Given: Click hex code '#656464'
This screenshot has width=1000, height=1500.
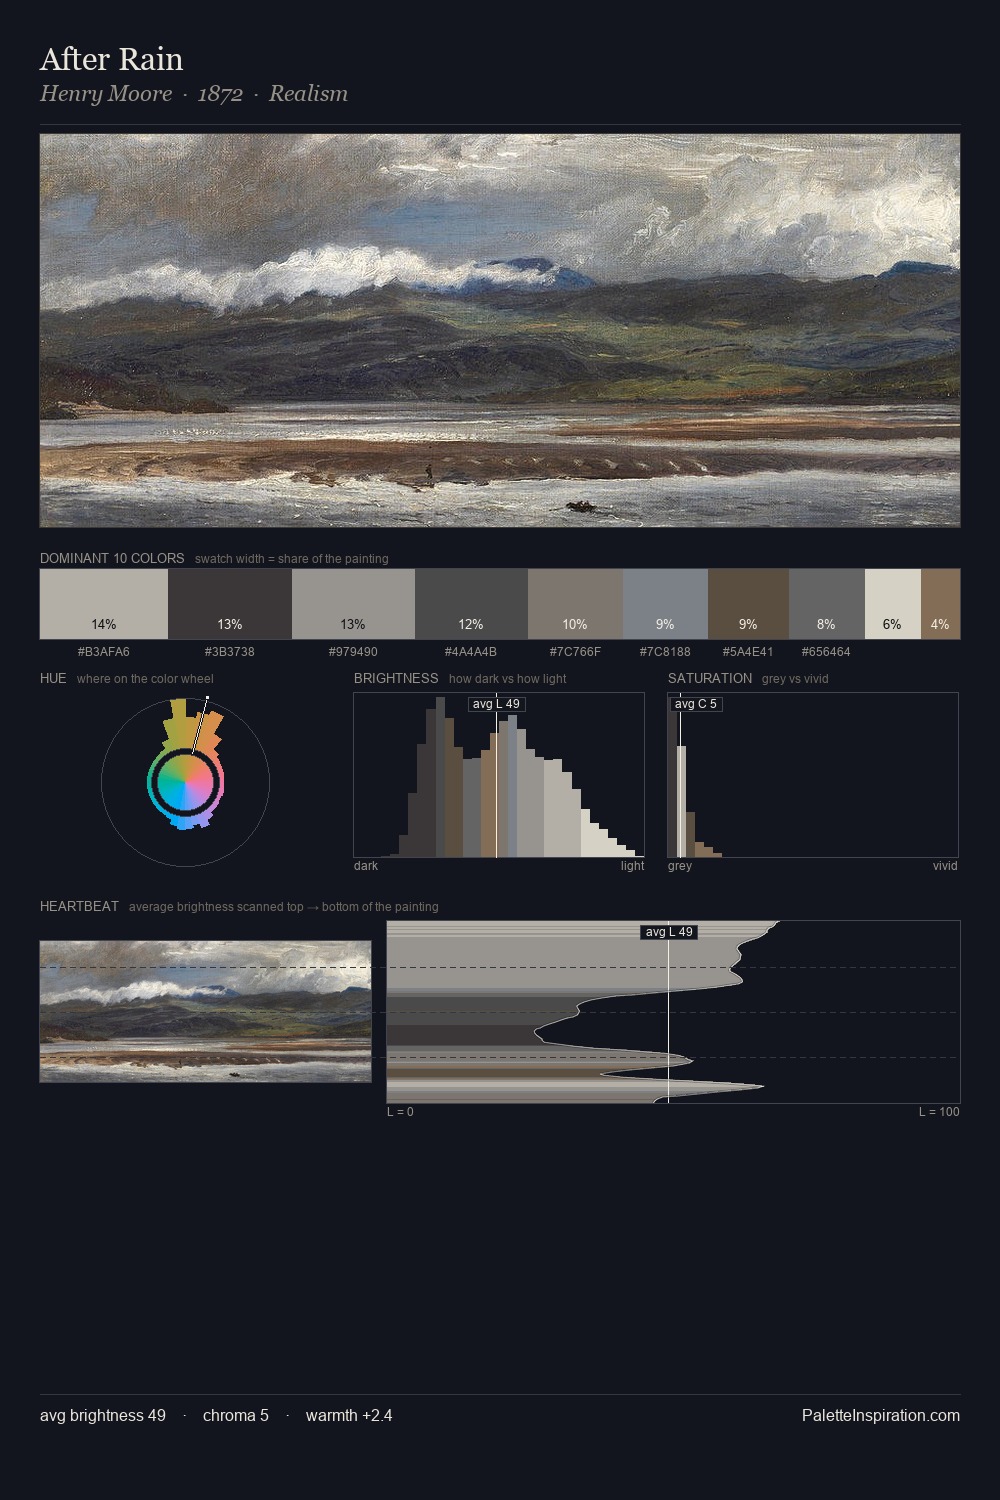Looking at the screenshot, I should tap(826, 652).
